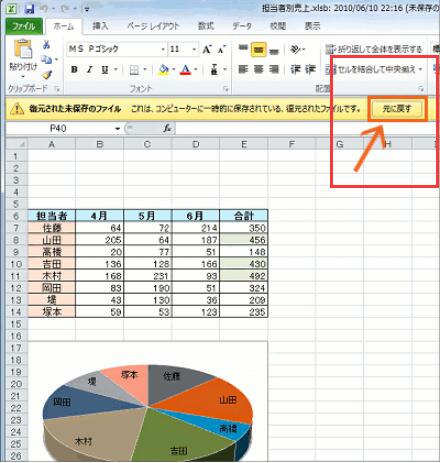Open the ファイル (File) tab
Viewport: 440px width, 463px height.
pos(24,26)
